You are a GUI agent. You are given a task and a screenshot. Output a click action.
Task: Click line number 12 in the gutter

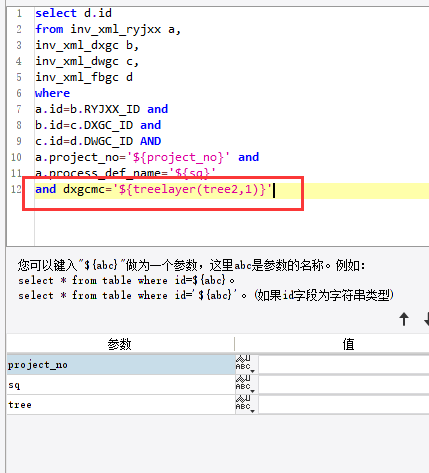pyautogui.click(x=16, y=189)
